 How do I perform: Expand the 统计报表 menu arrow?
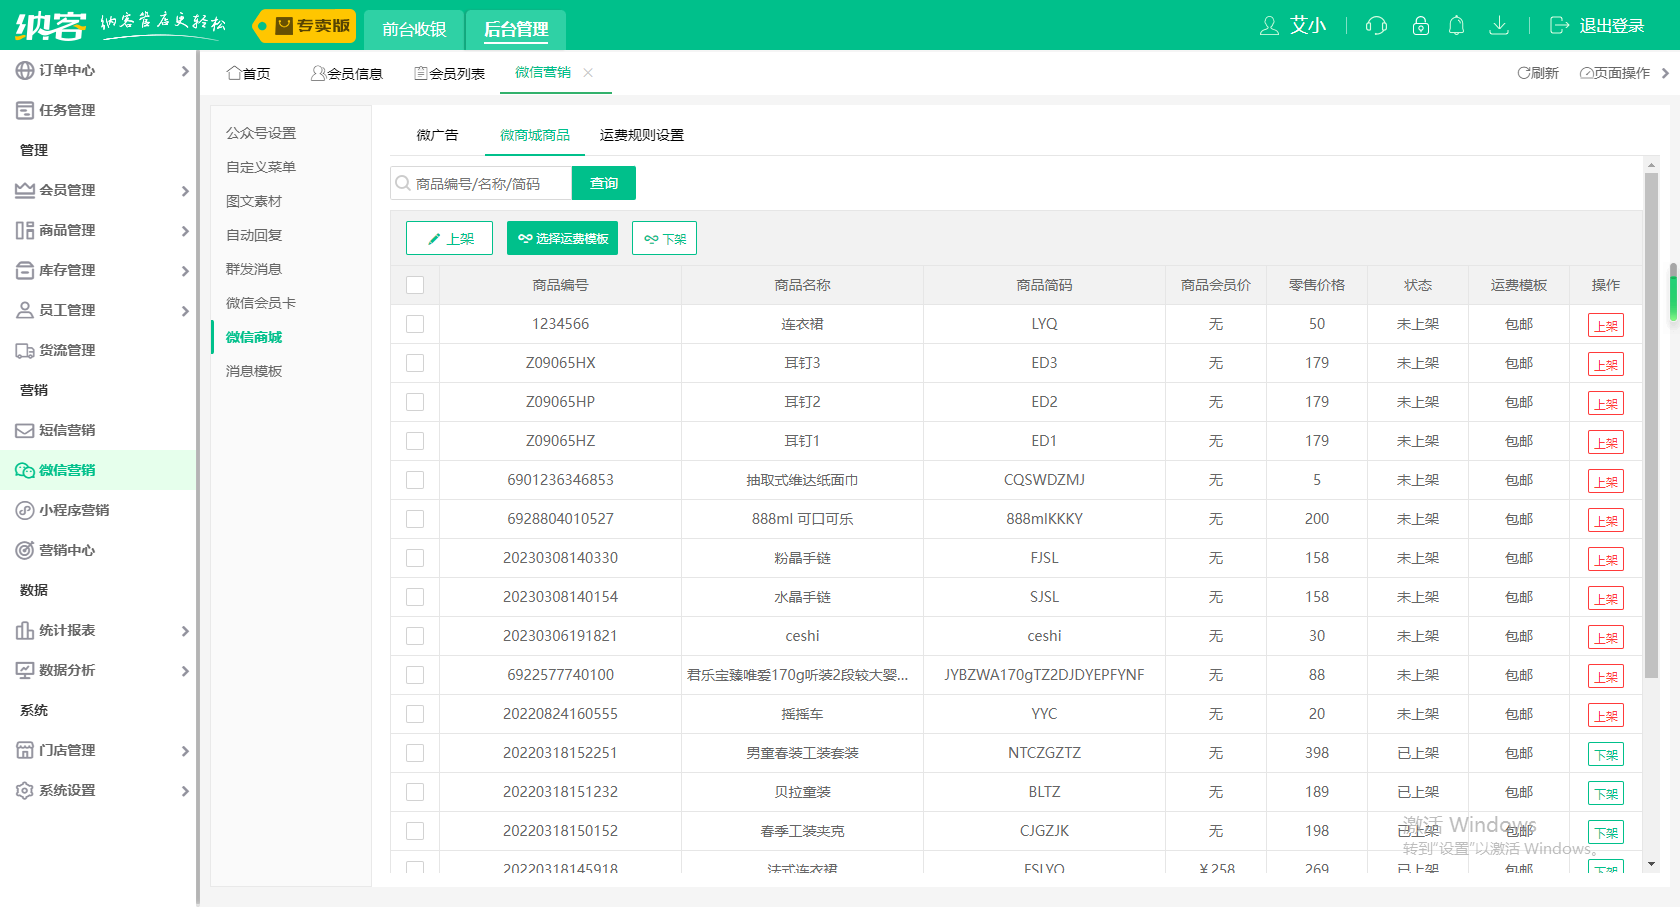click(185, 631)
